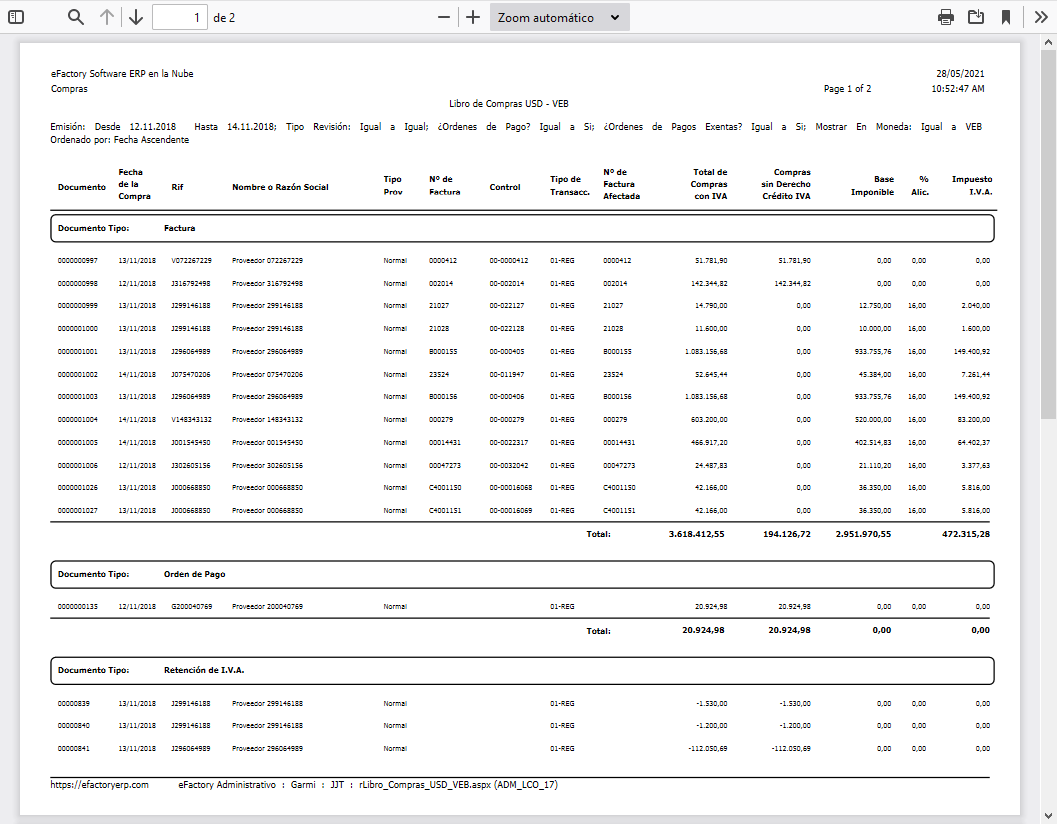Go to the previous page with the up arrow
Viewport: 1057px width, 824px height.
point(106,17)
